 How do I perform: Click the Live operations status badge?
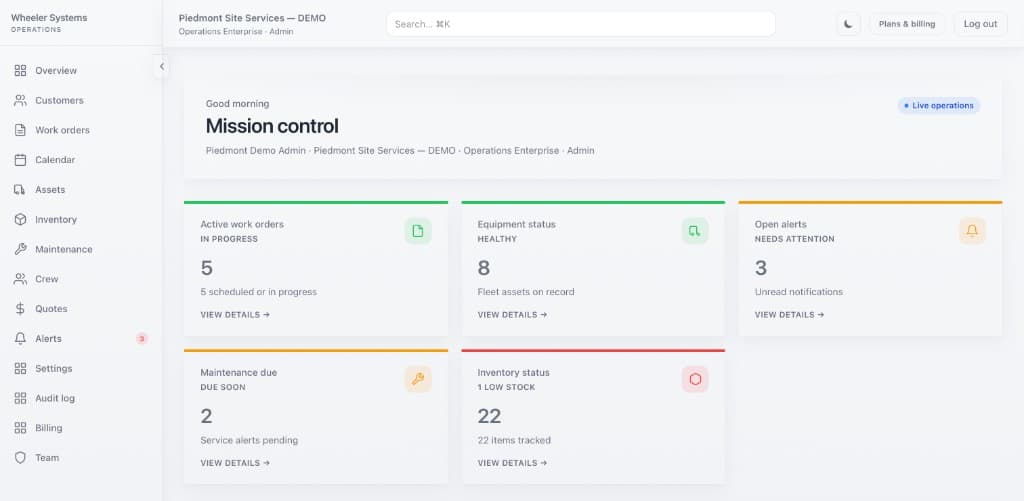(938, 106)
